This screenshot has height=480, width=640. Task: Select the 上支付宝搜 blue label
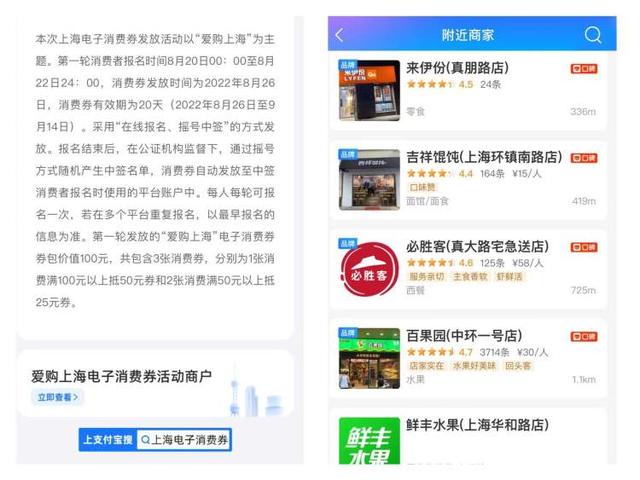point(108,440)
